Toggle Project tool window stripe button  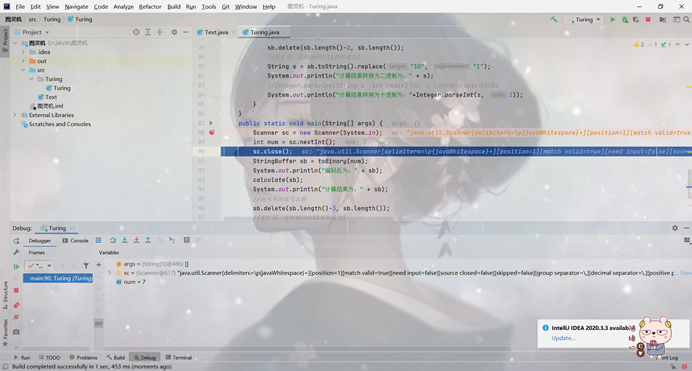tap(5, 40)
